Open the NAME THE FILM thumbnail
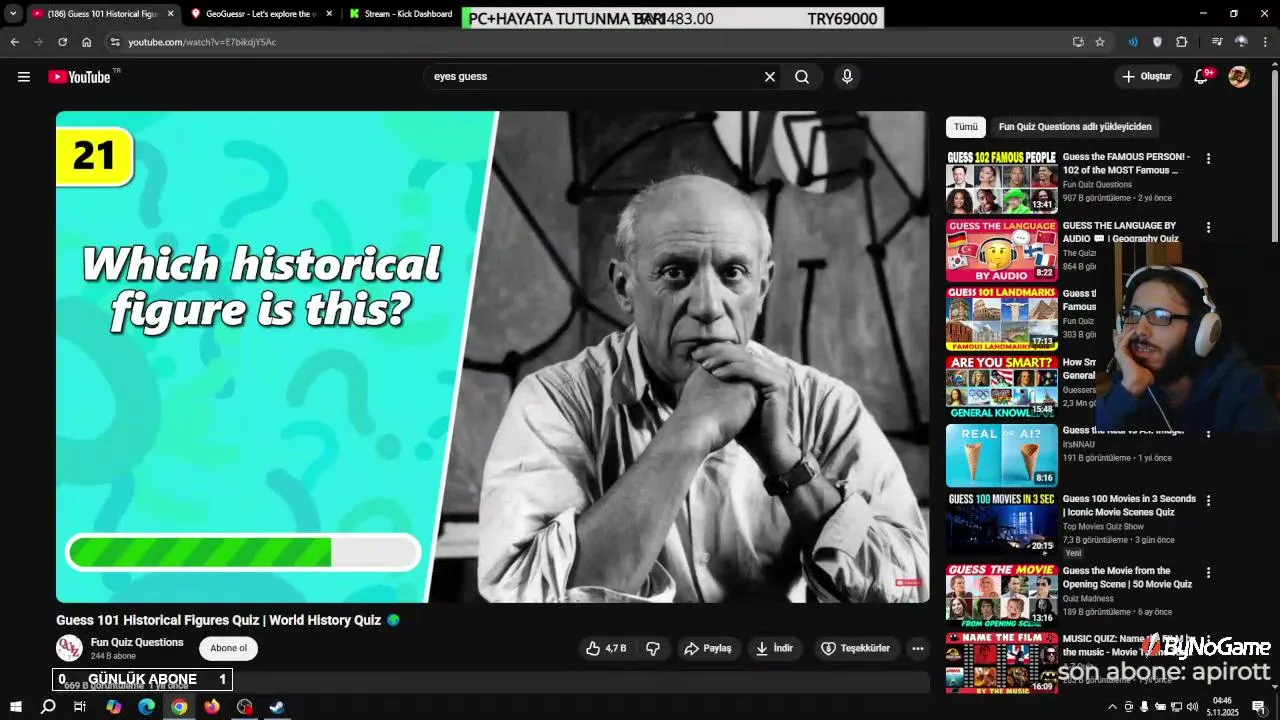1280x720 pixels. pyautogui.click(x=1002, y=663)
